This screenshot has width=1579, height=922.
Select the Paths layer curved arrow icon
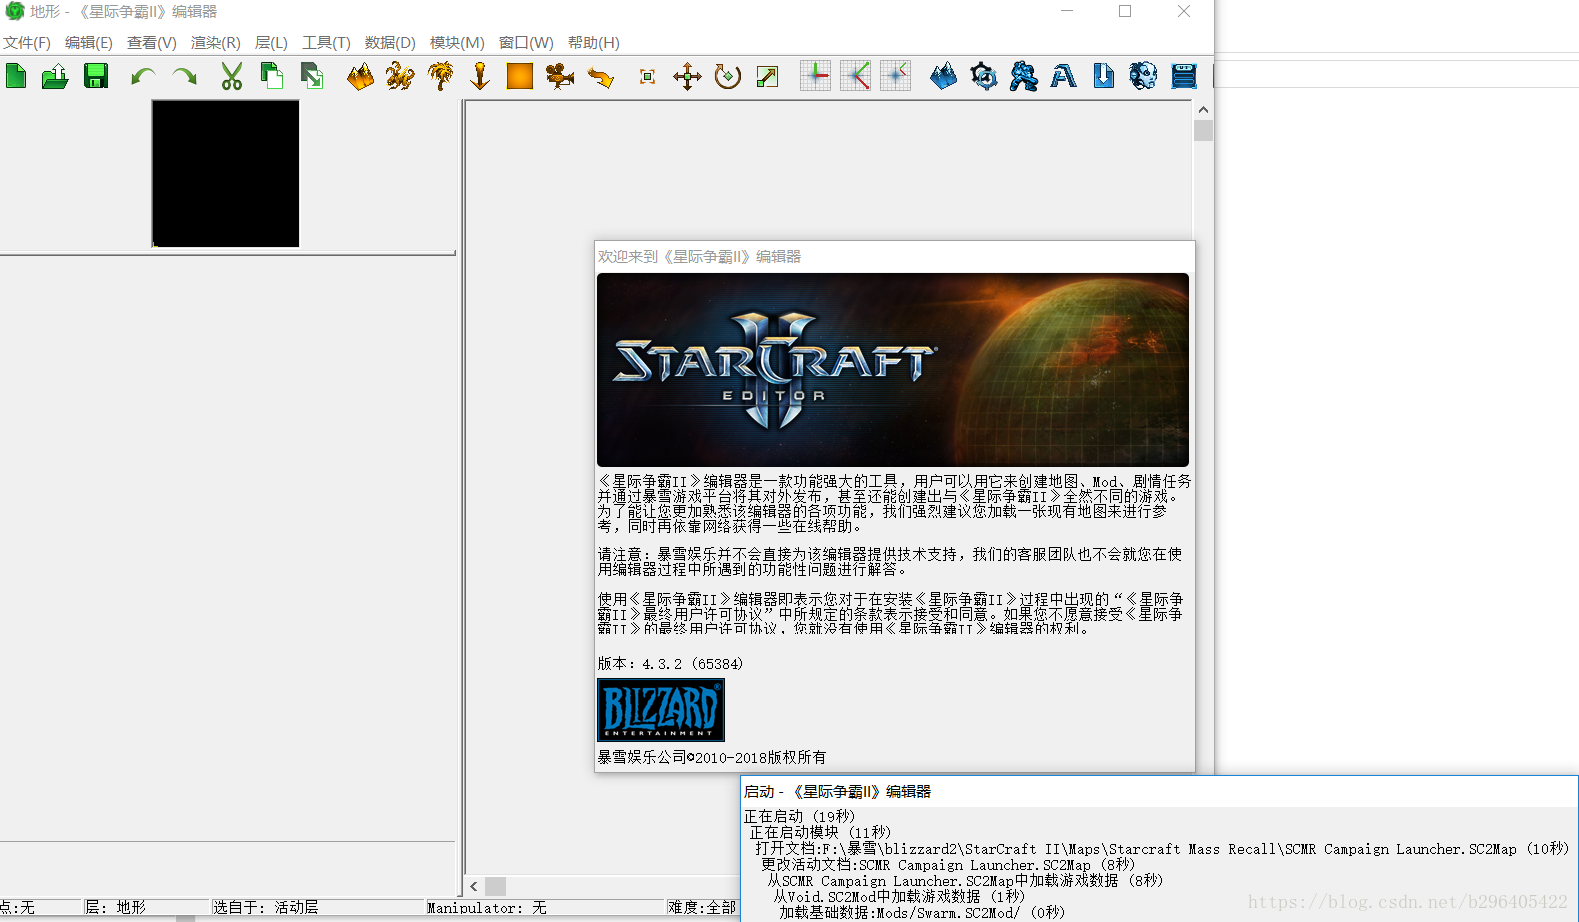[600, 76]
